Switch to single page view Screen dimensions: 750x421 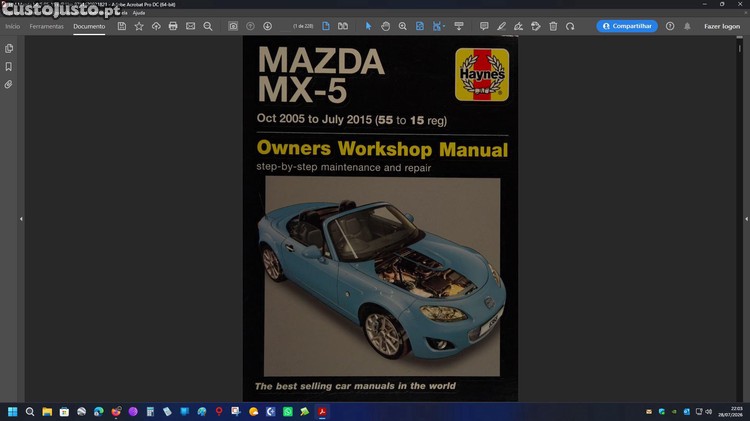point(326,26)
